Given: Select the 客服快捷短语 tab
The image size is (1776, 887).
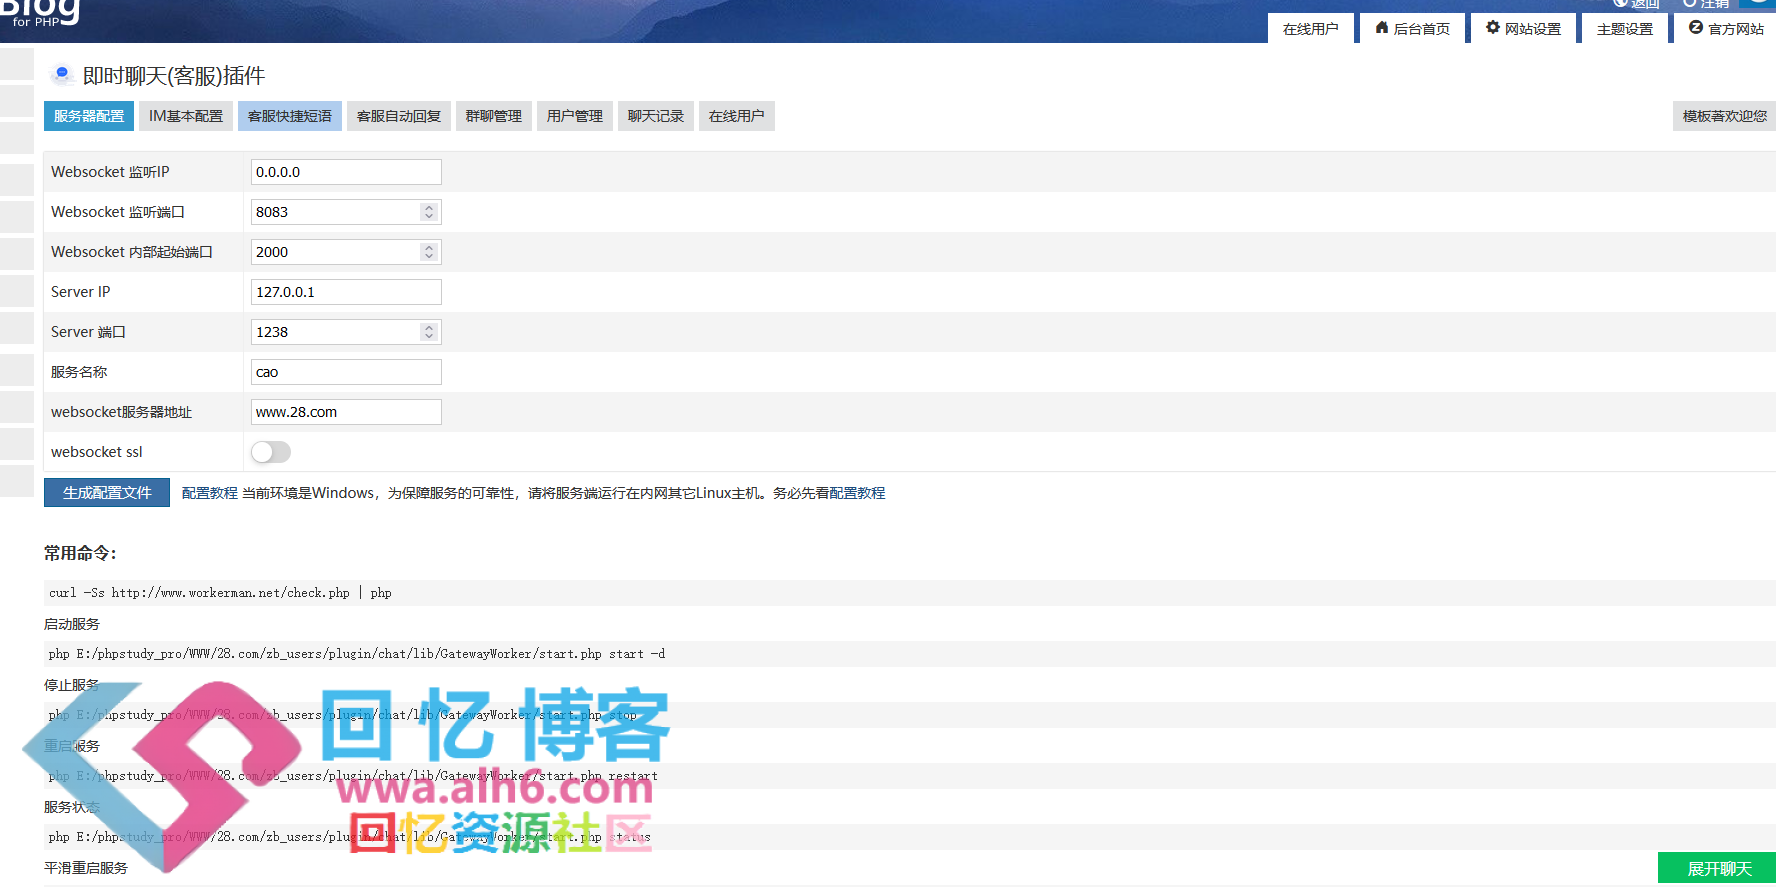Looking at the screenshot, I should 290,116.
